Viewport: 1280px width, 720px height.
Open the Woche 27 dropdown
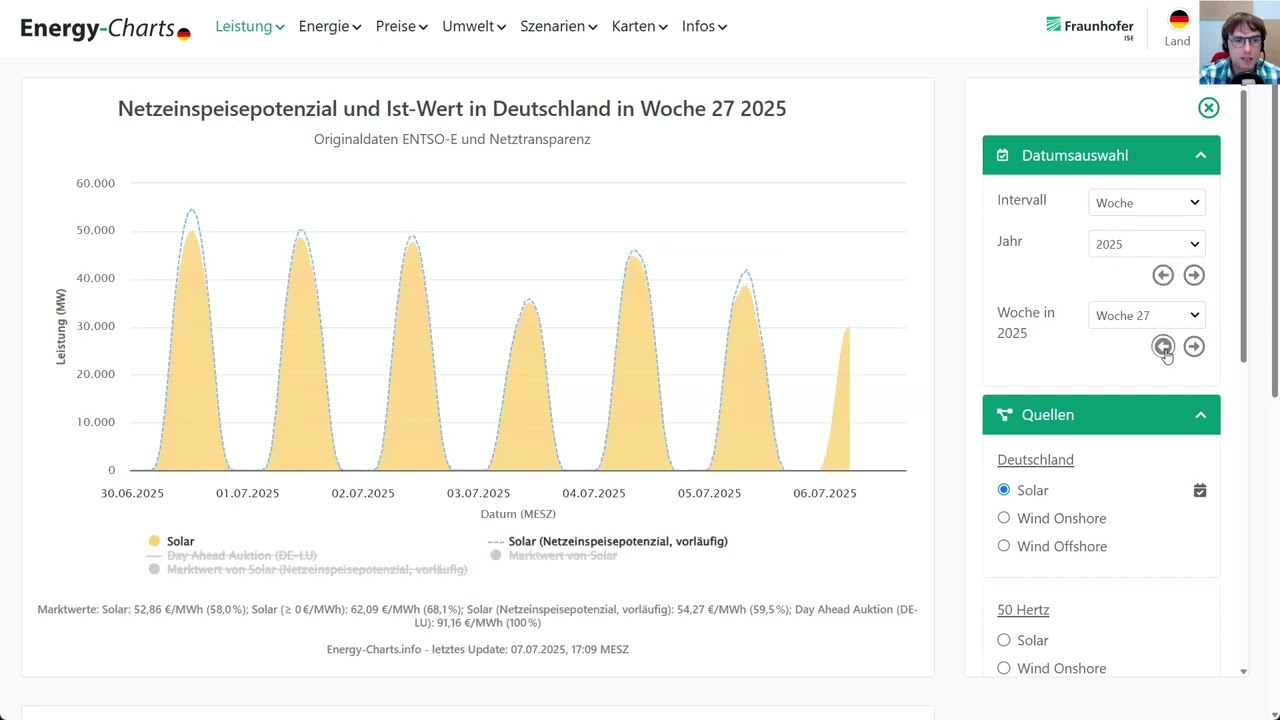(x=1147, y=315)
